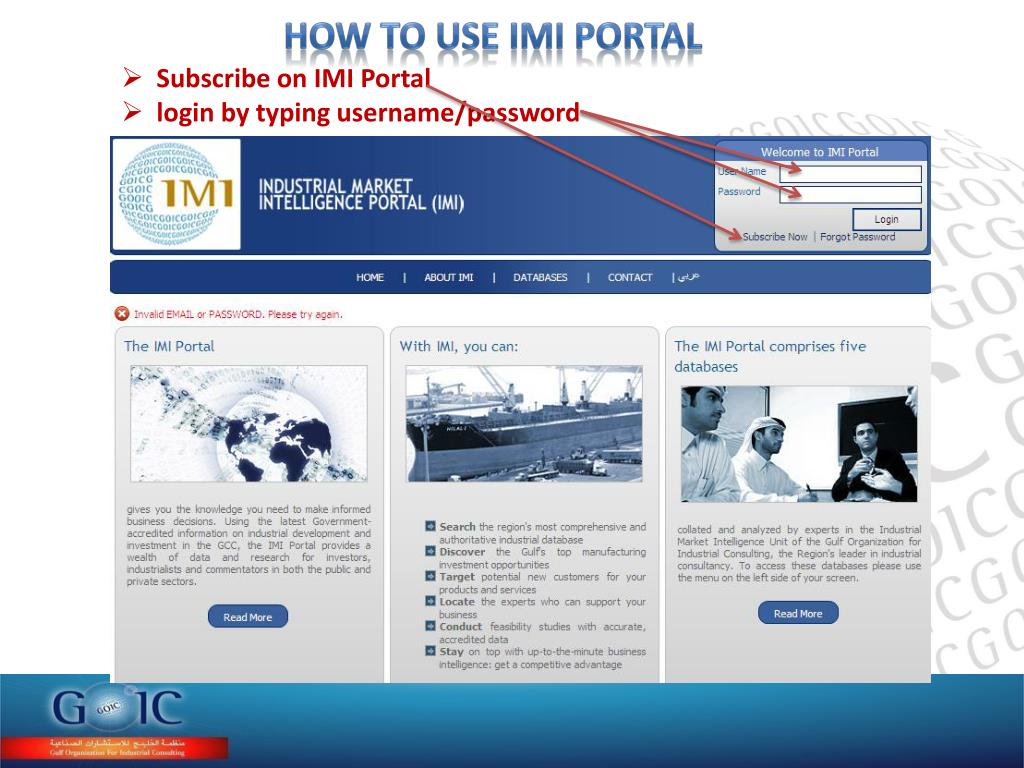Open the Subscribe Now link

[775, 237]
